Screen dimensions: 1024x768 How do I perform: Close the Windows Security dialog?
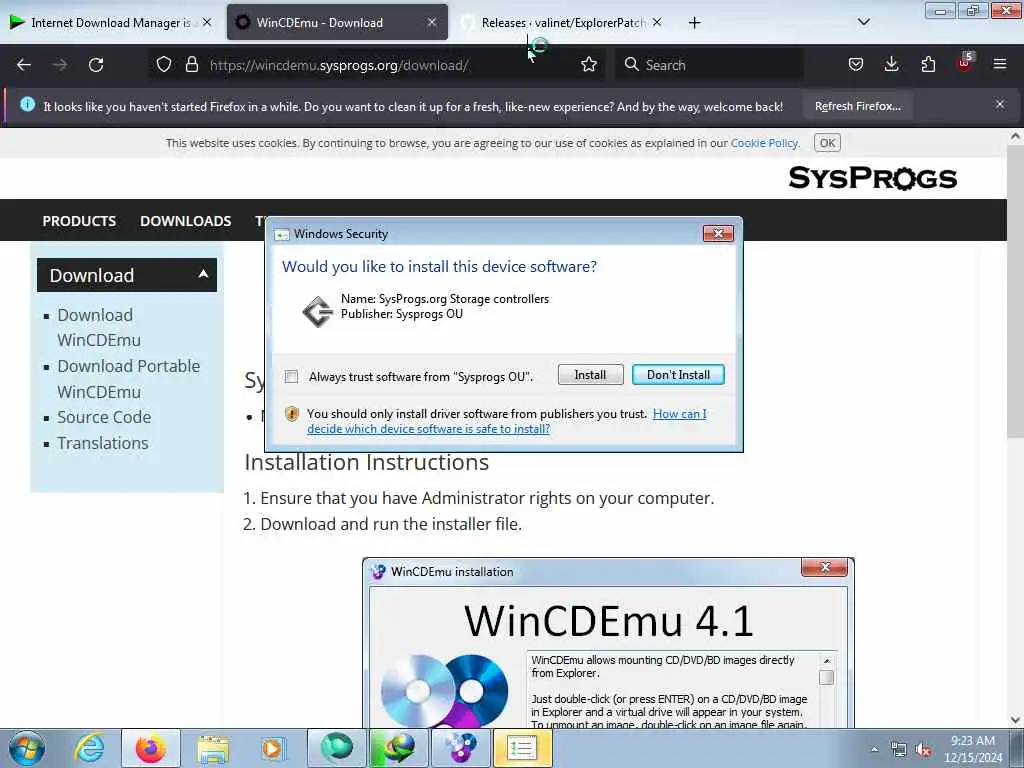click(x=718, y=233)
